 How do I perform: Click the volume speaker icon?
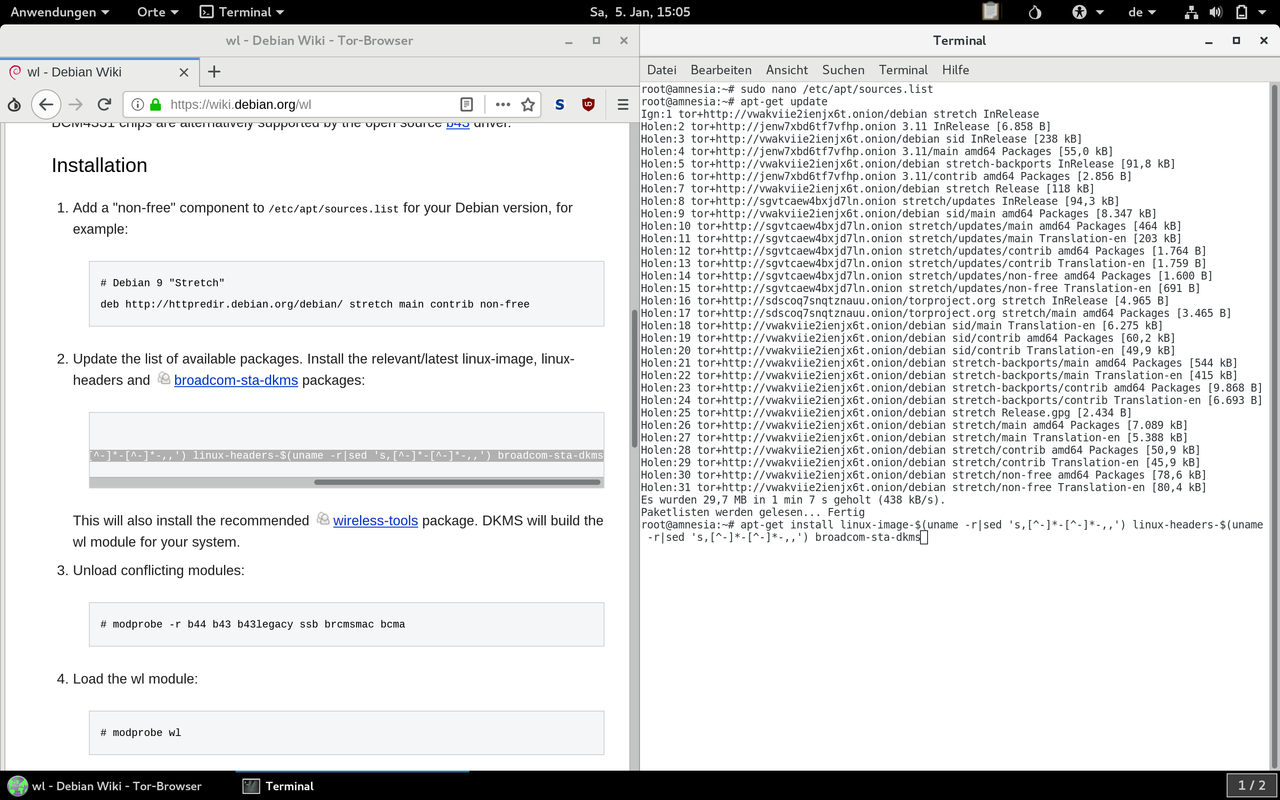click(1216, 12)
